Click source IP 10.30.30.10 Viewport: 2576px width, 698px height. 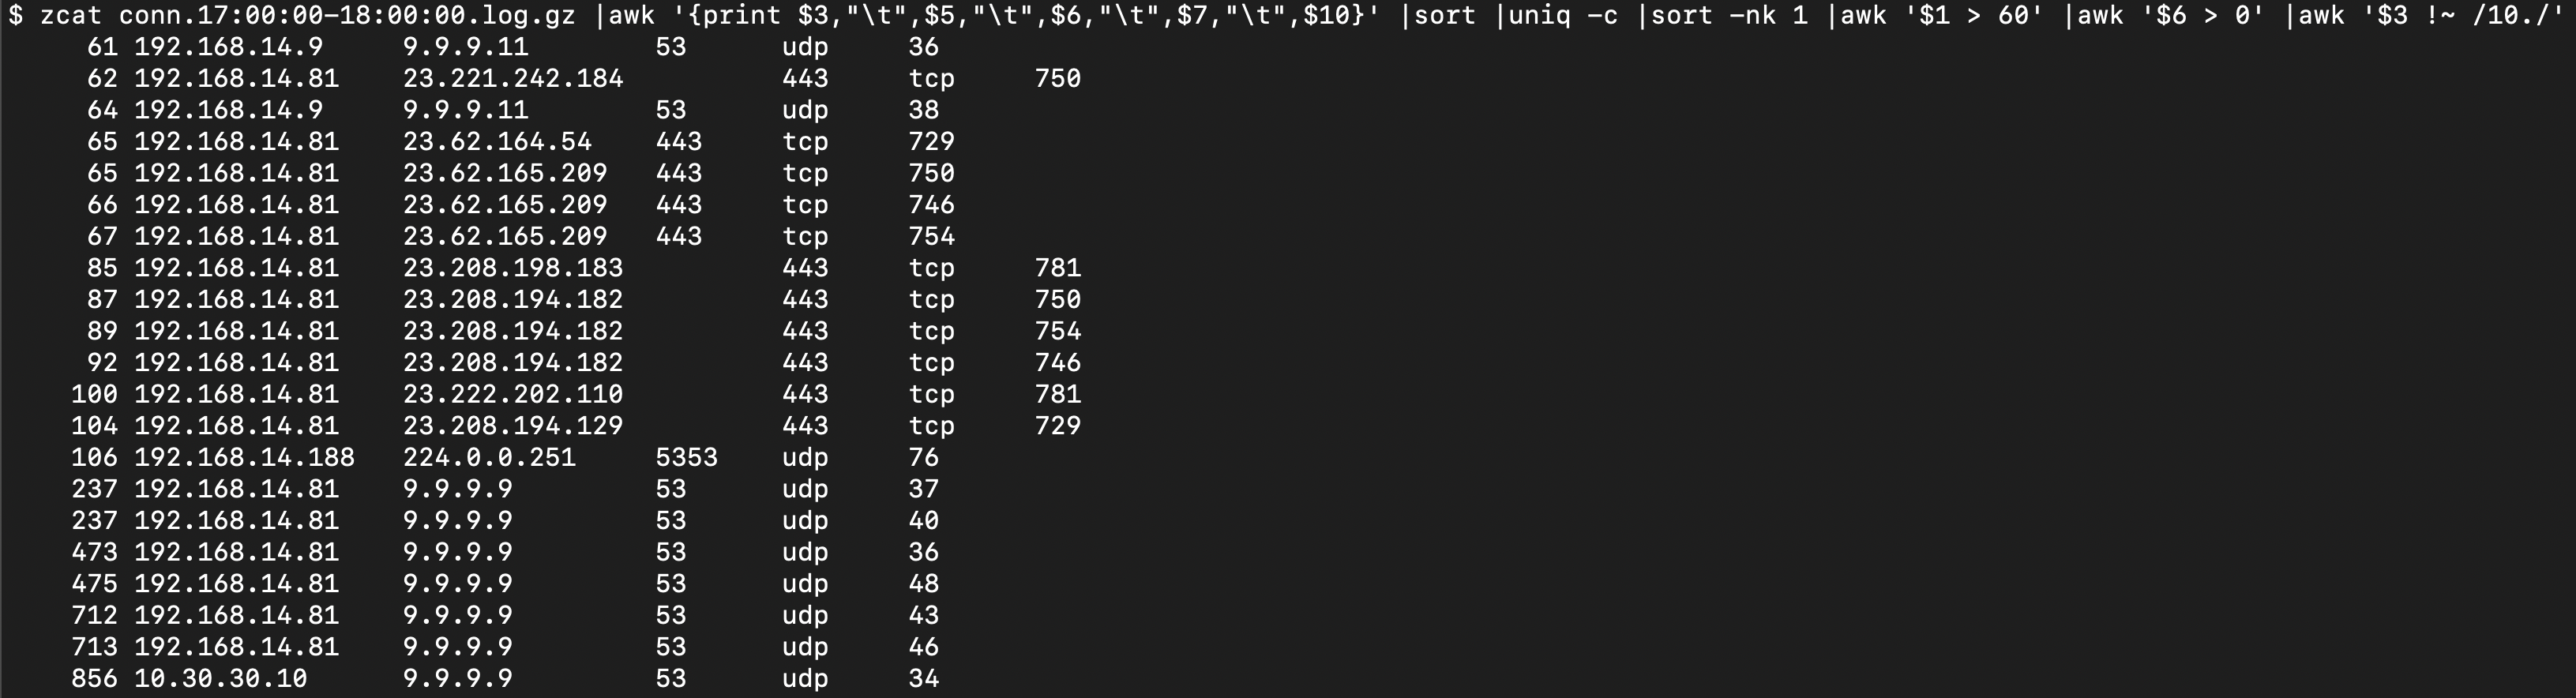pyautogui.click(x=220, y=679)
